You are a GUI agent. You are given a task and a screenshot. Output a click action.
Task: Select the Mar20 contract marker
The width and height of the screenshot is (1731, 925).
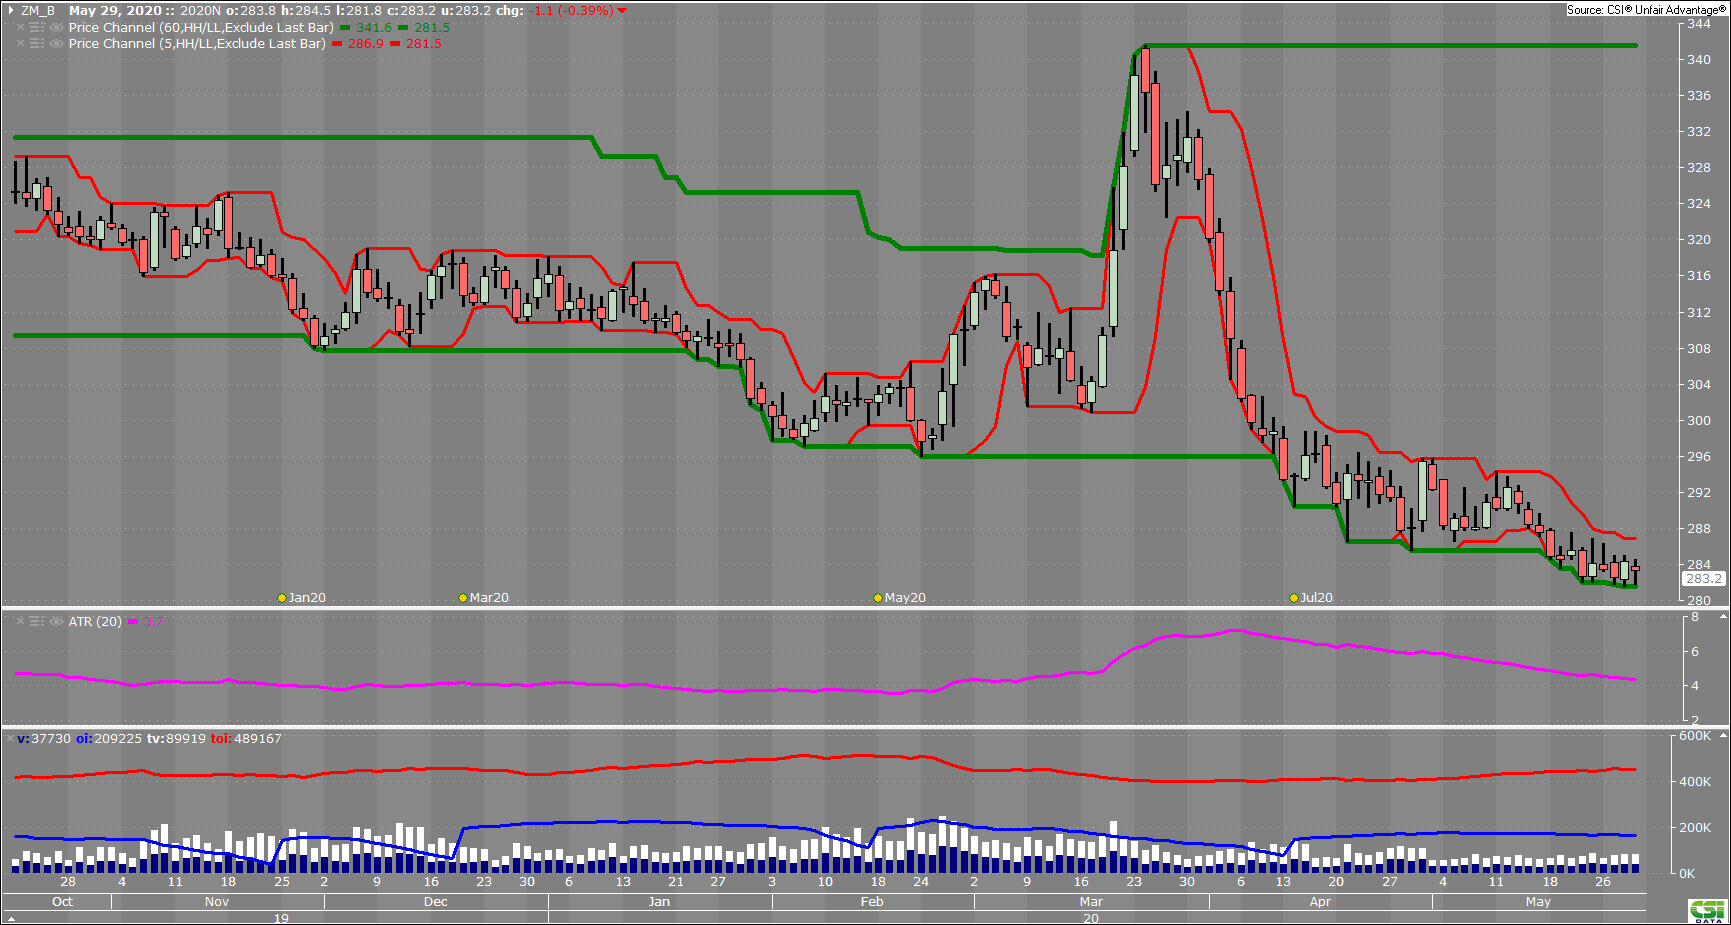463,598
